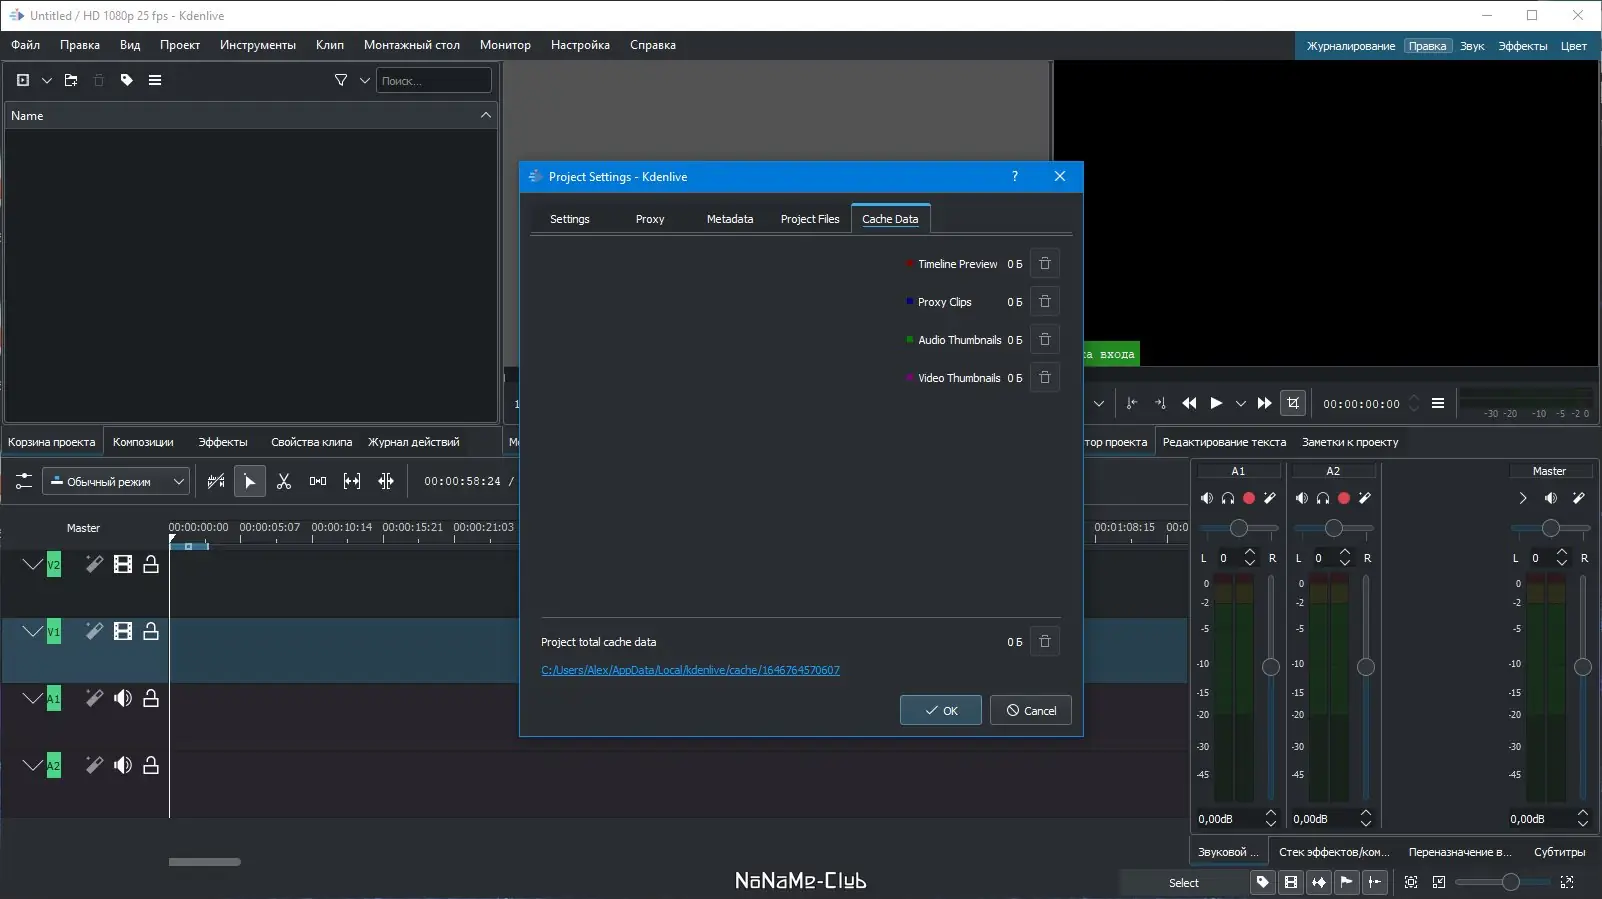This screenshot has width=1602, height=899.
Task: Enable record on mixer channel A1
Action: point(1249,498)
